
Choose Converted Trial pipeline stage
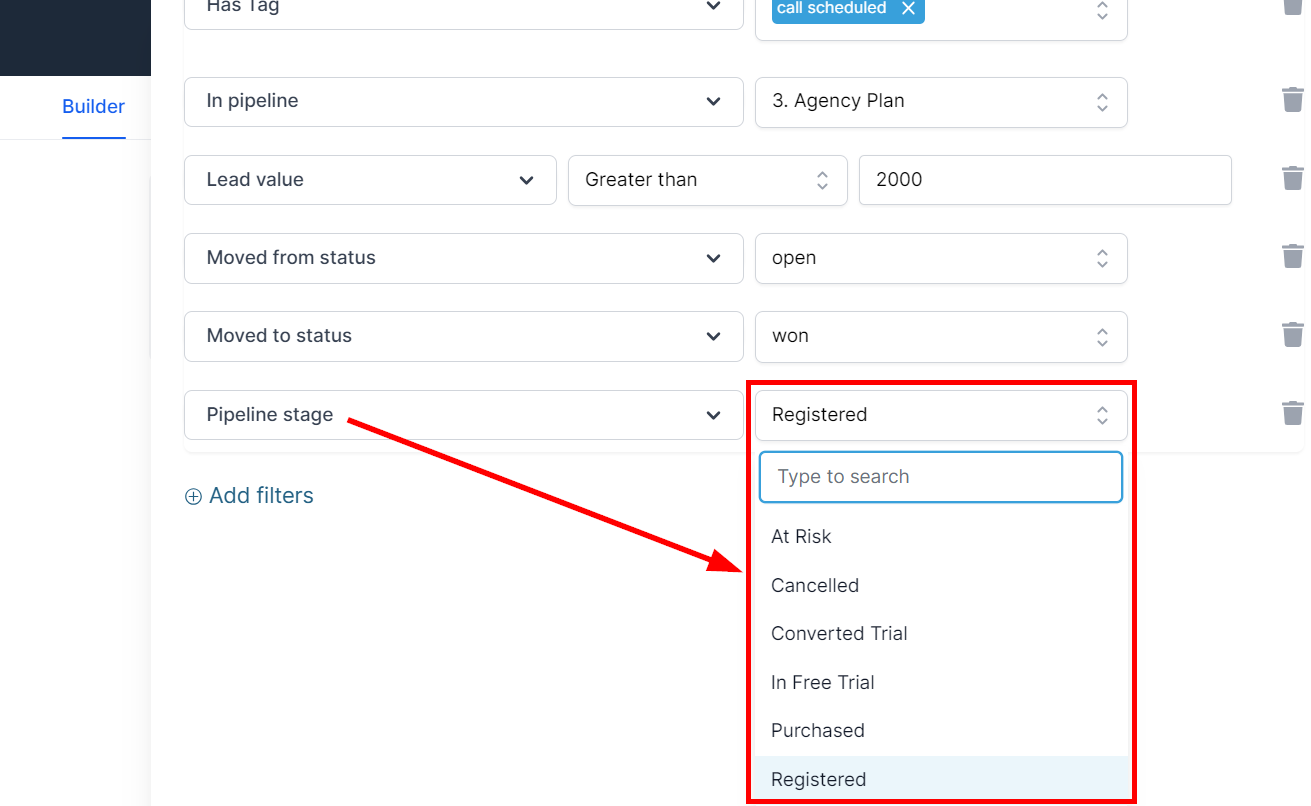[839, 634]
